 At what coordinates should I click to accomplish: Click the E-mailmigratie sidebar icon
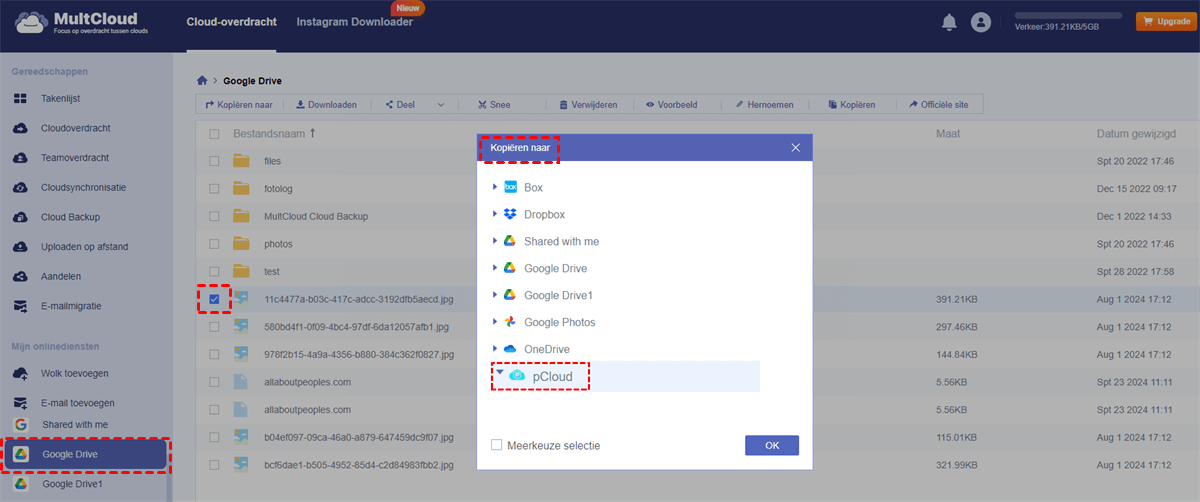point(20,306)
